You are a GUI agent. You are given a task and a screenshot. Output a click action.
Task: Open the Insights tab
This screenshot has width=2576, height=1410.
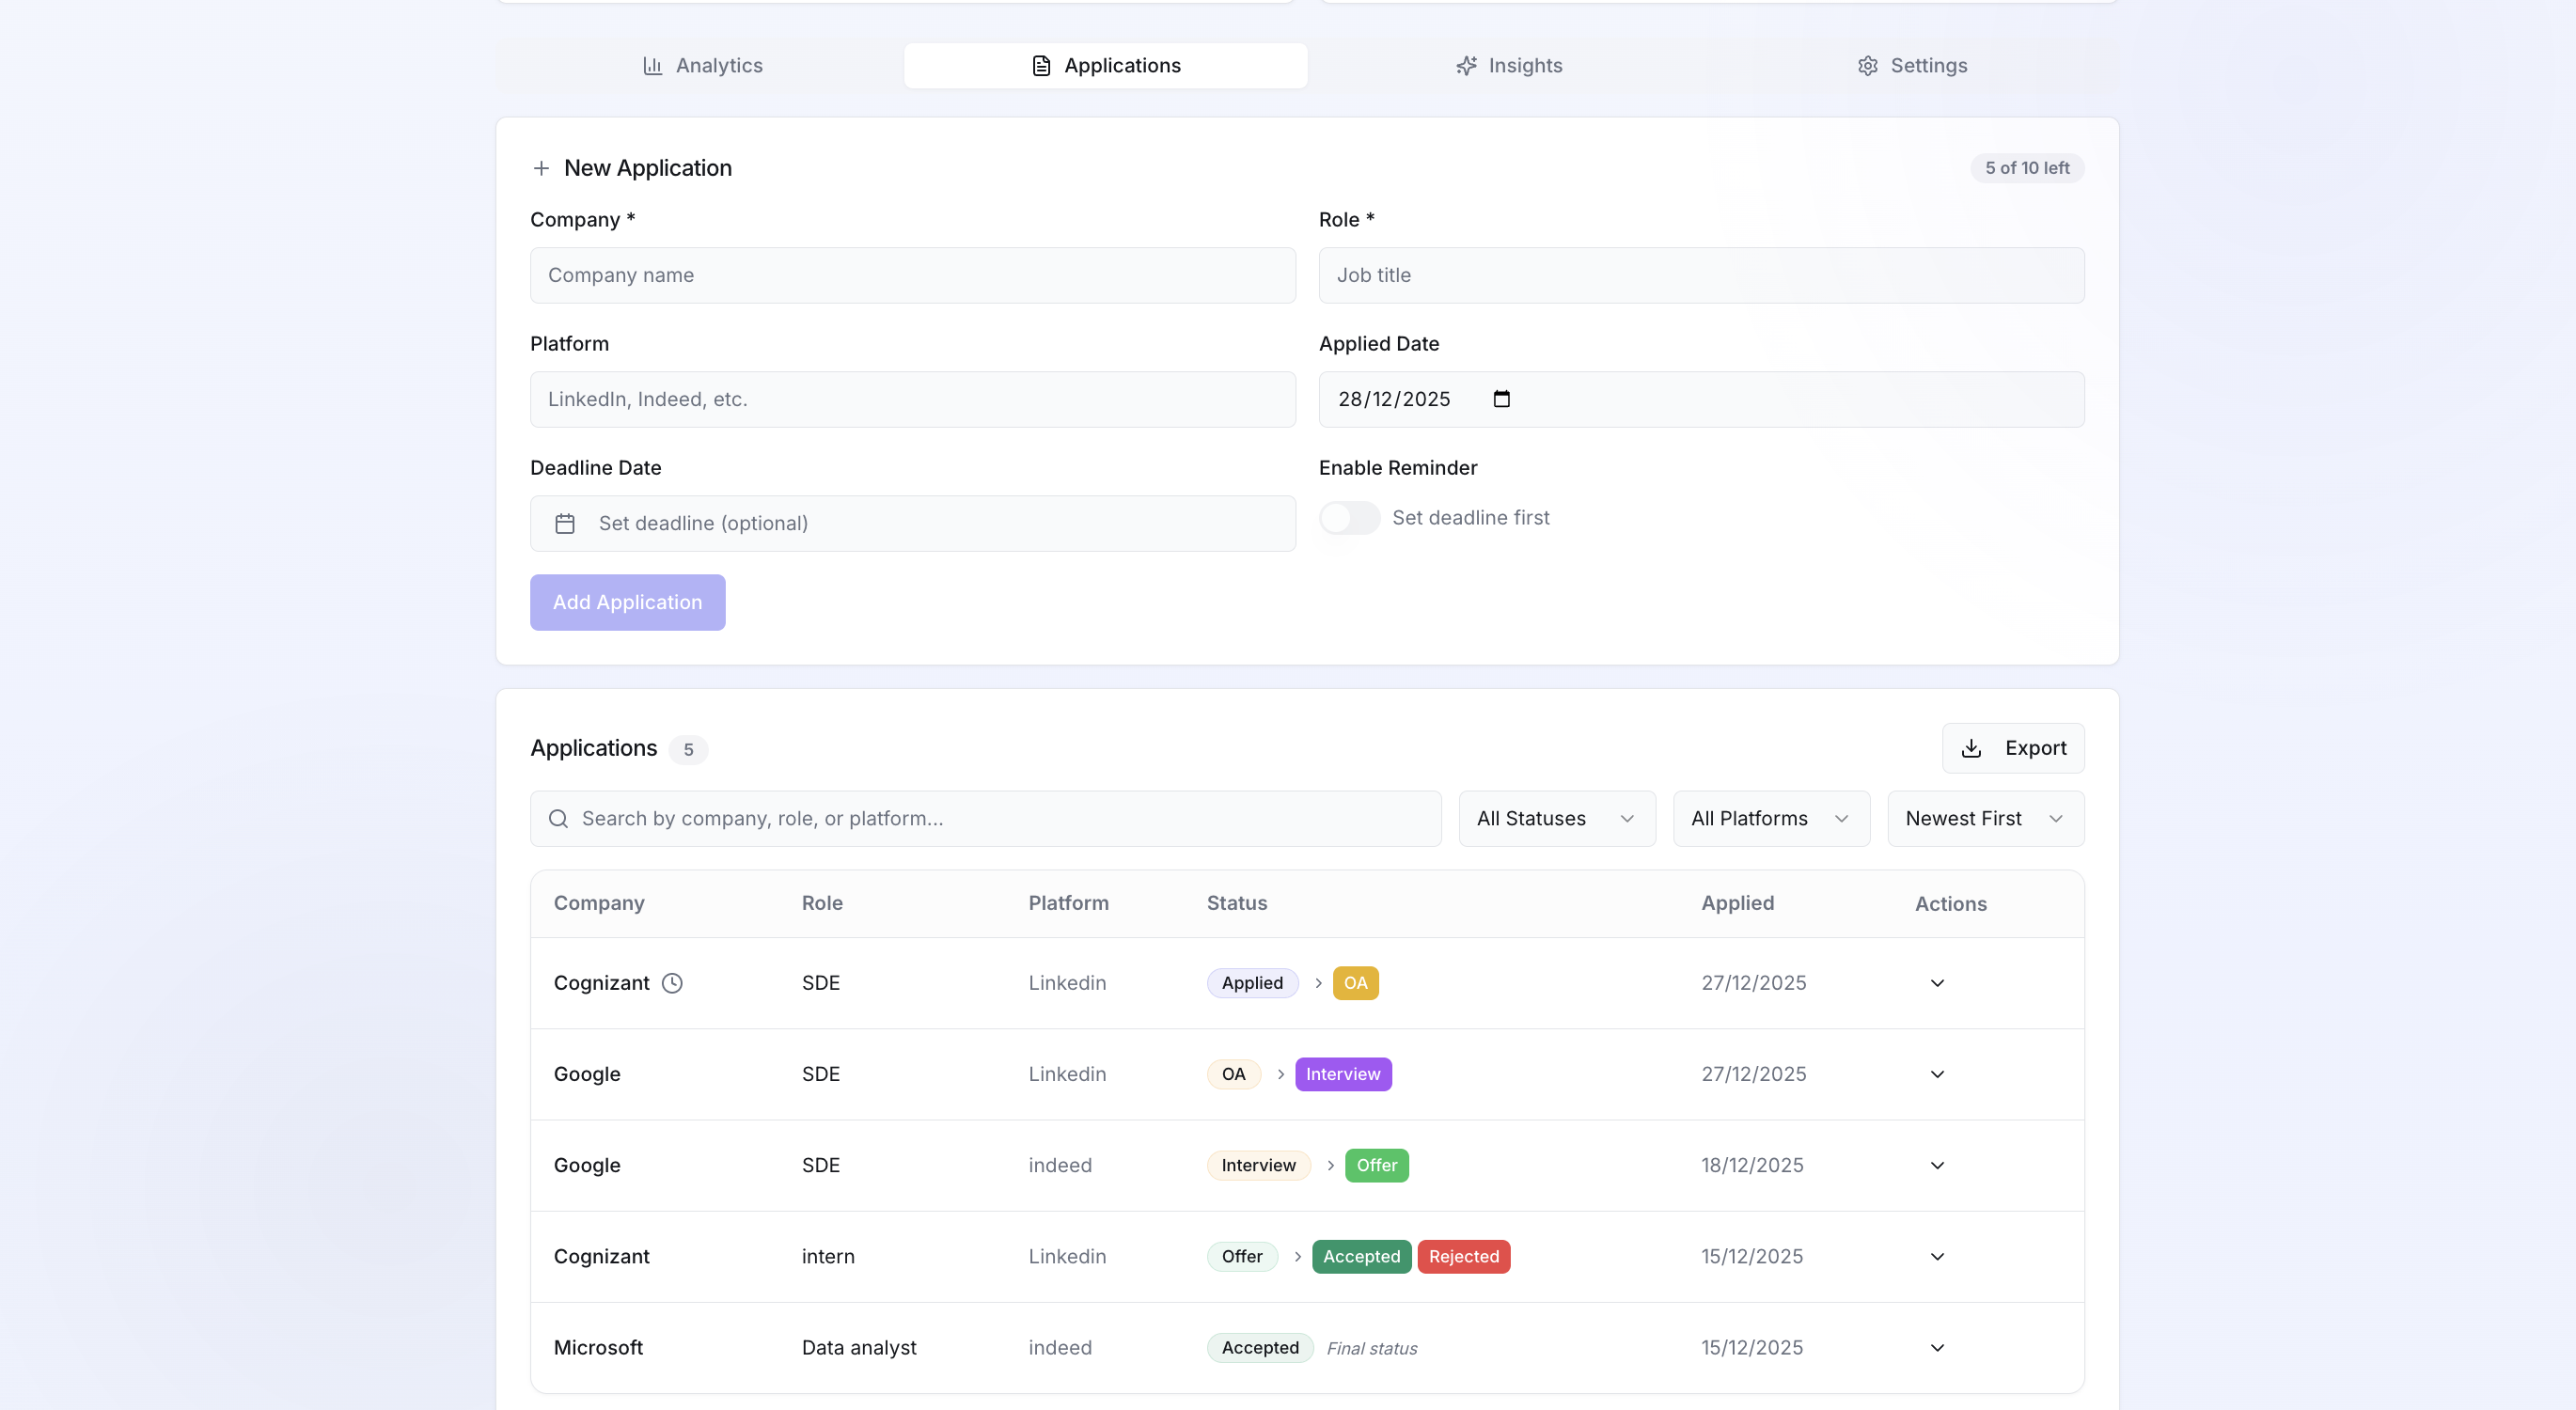(1509, 66)
